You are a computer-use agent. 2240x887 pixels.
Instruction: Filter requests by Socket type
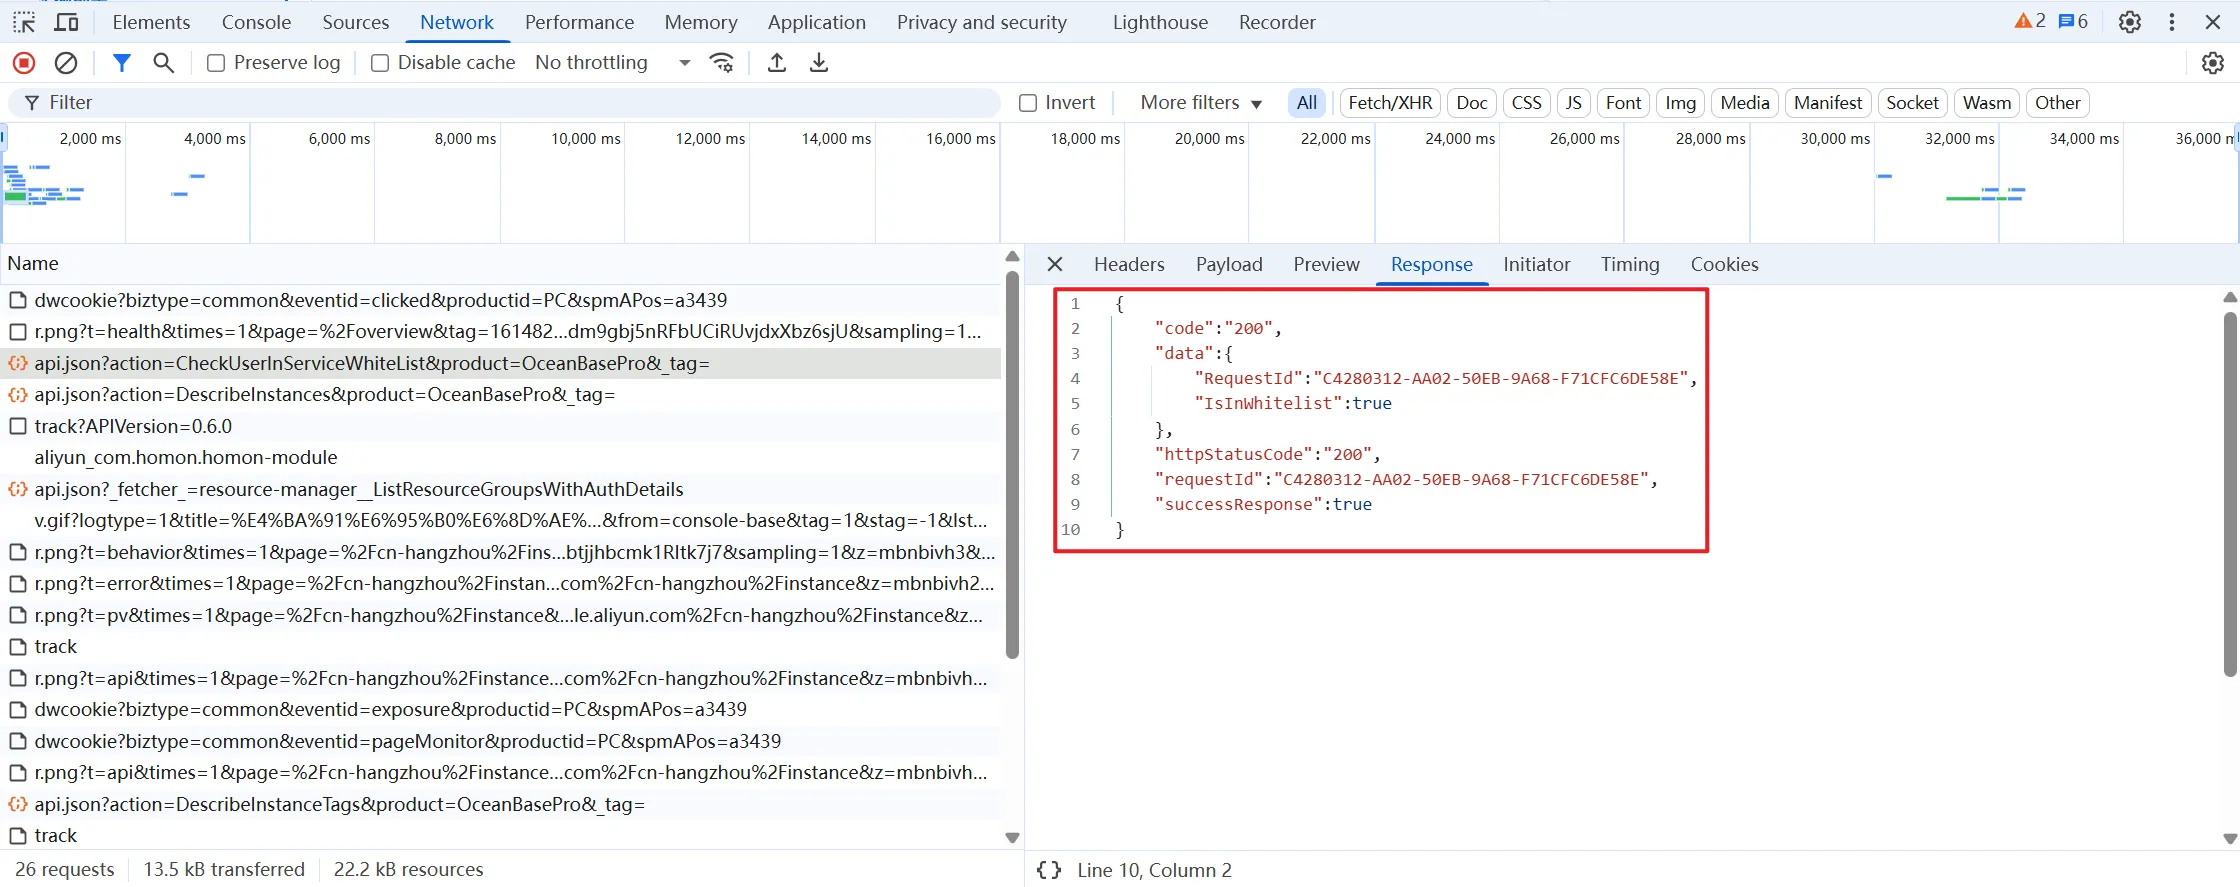(x=1912, y=103)
